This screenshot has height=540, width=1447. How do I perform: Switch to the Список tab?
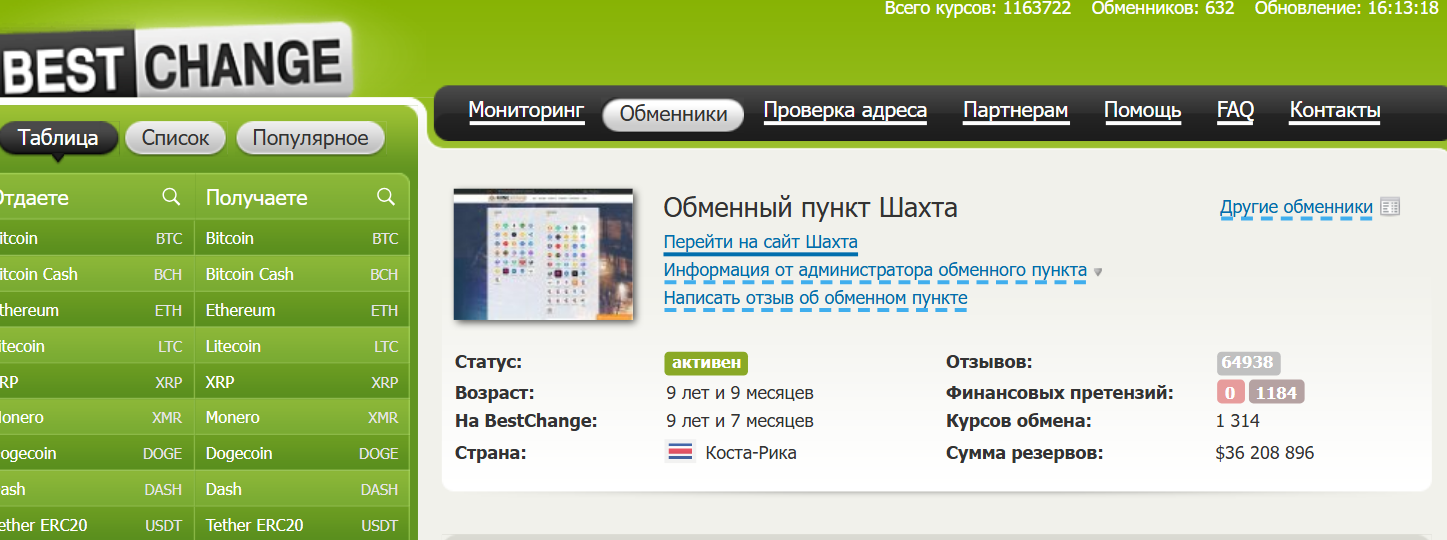(x=176, y=138)
